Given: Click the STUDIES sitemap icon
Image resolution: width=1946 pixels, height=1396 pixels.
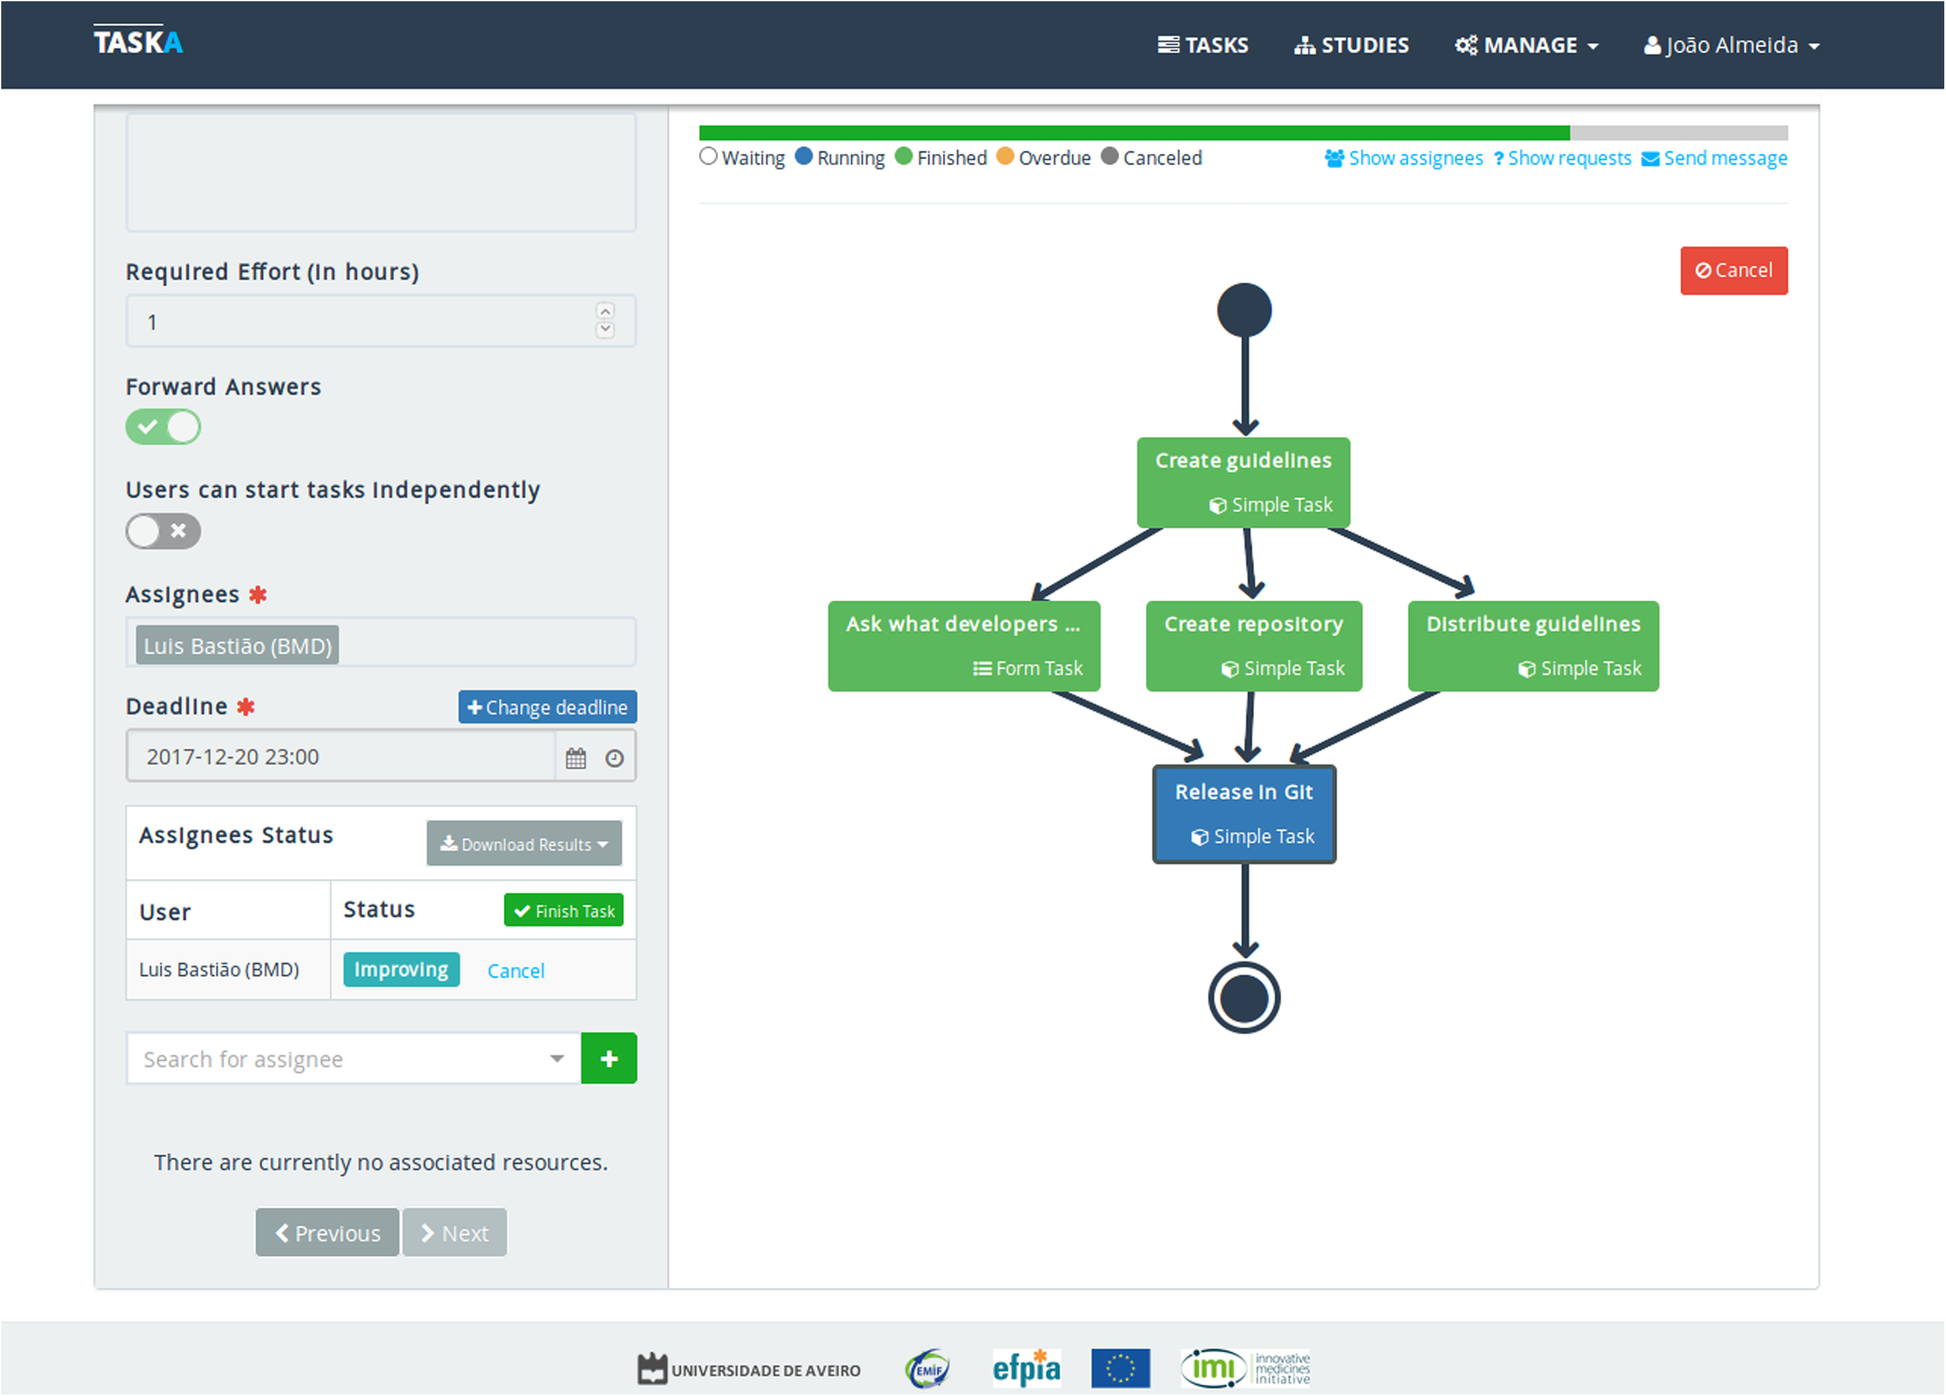Looking at the screenshot, I should (1304, 45).
